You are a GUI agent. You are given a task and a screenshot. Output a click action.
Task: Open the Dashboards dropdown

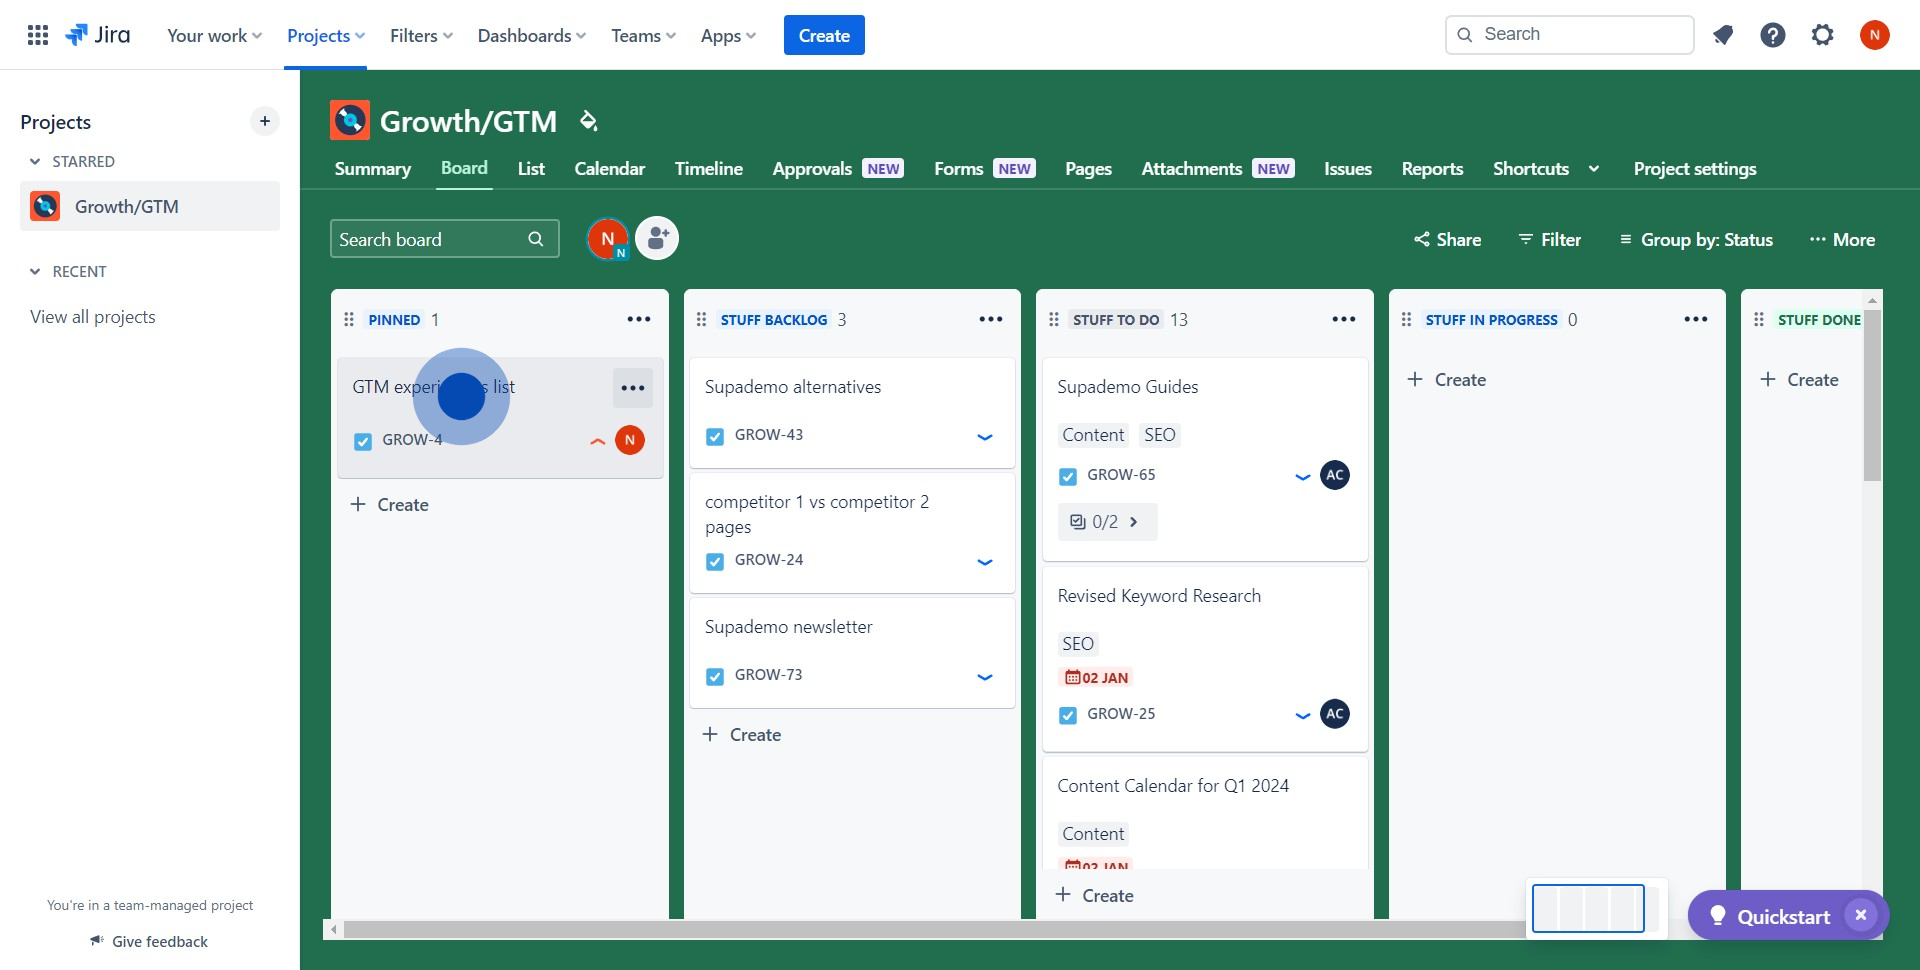pyautogui.click(x=532, y=35)
